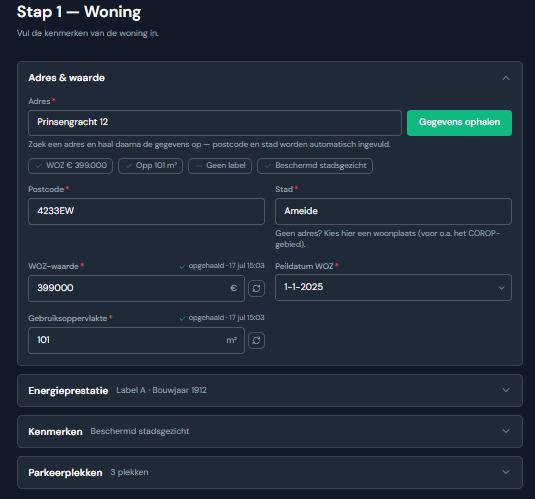Screen dimensions: 535x499
Task: Click the Gebruiksoppervlakte opgehaald timestamp
Action: coord(222,318)
